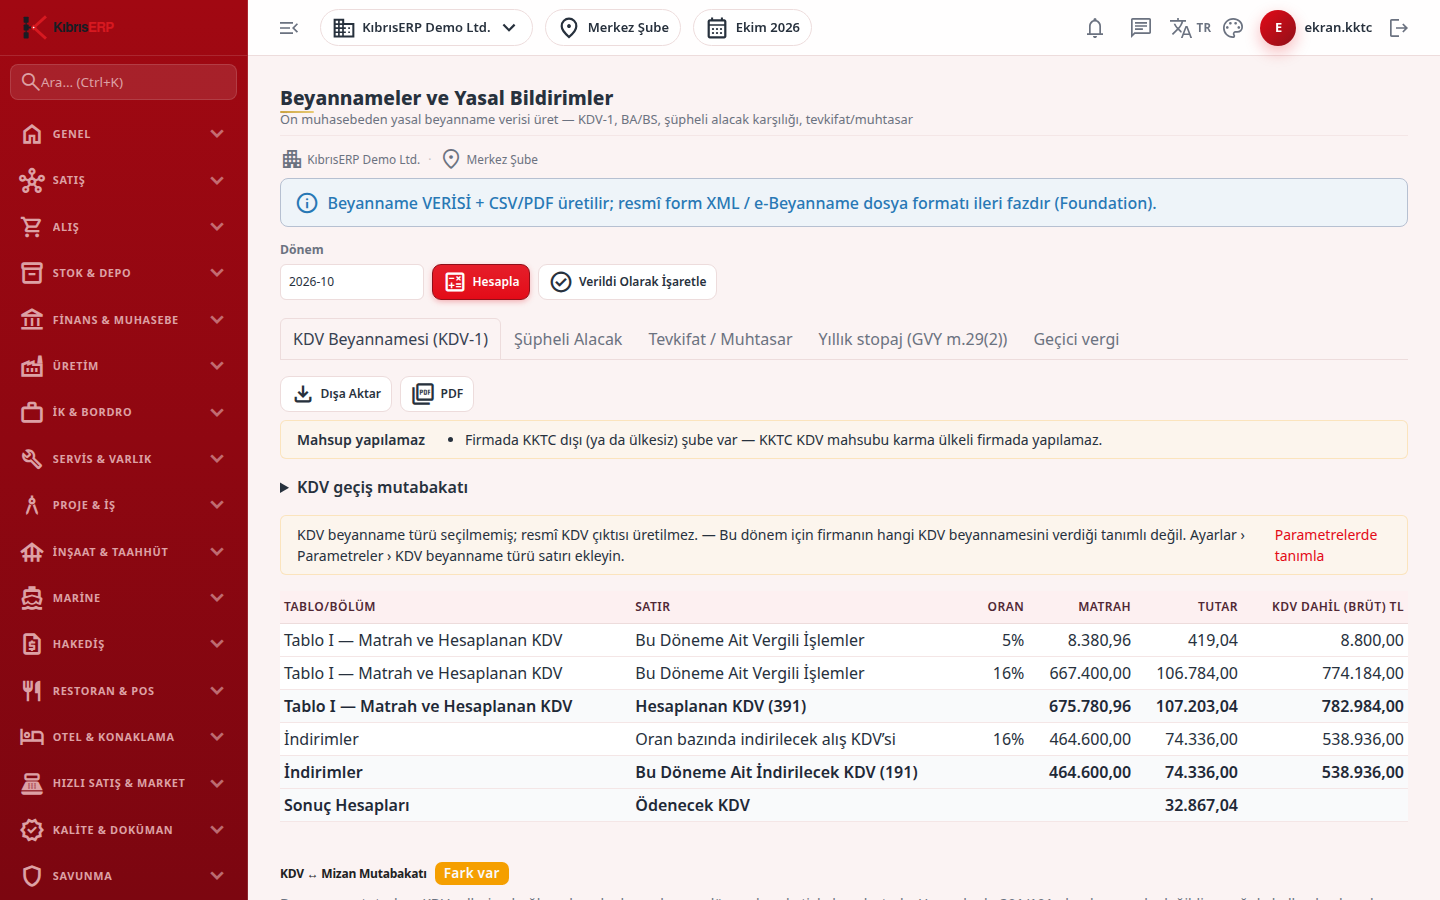Screen dimensions: 1440x900
Task: Click the KıbrısERP logo
Action: 68,27
